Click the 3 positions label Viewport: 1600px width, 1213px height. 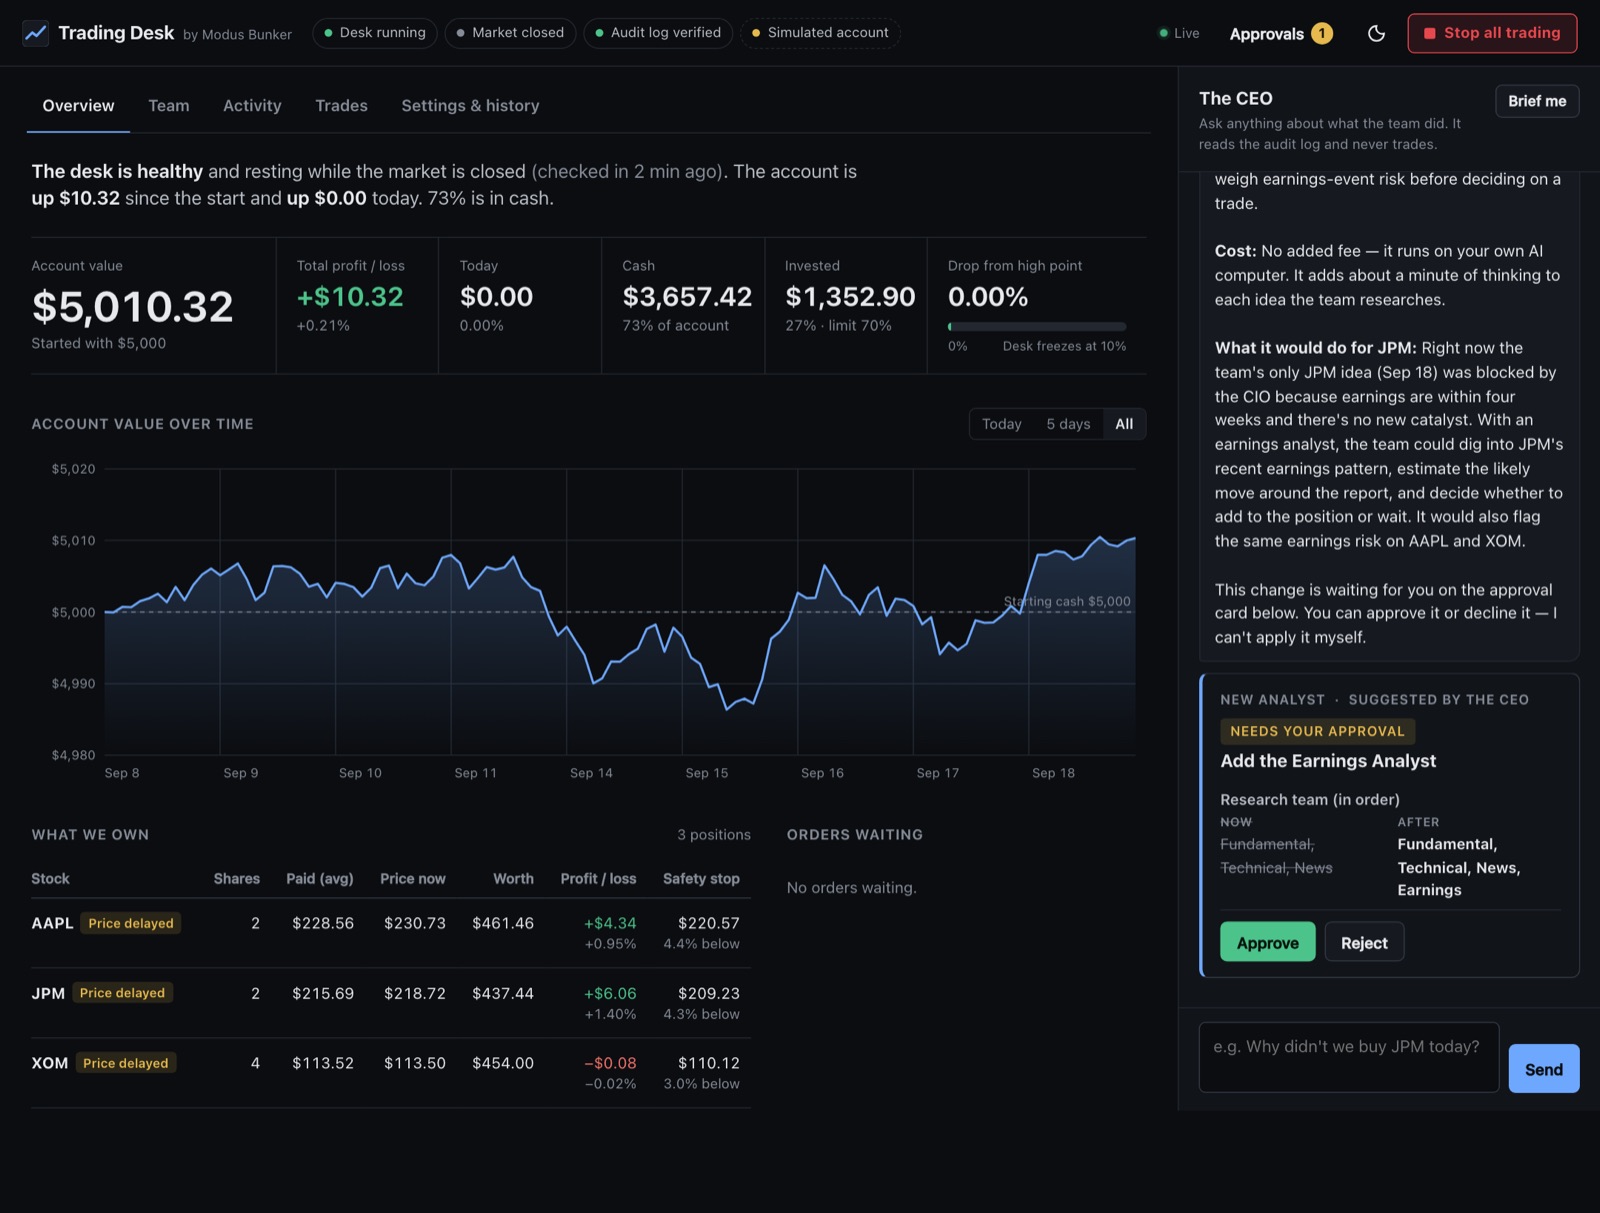tap(714, 835)
